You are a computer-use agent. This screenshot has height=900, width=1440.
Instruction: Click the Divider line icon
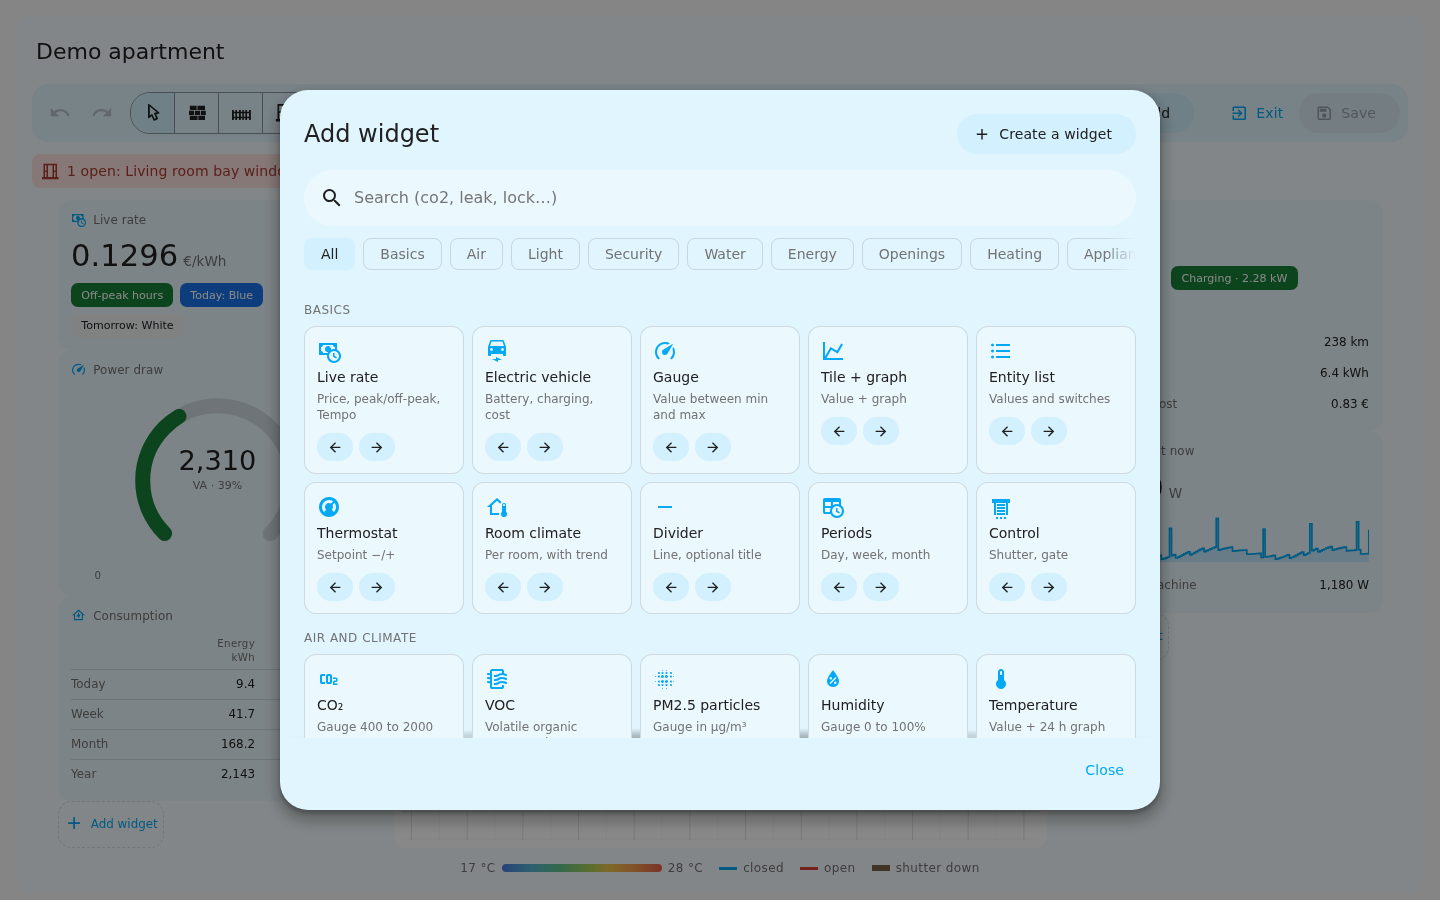point(665,507)
